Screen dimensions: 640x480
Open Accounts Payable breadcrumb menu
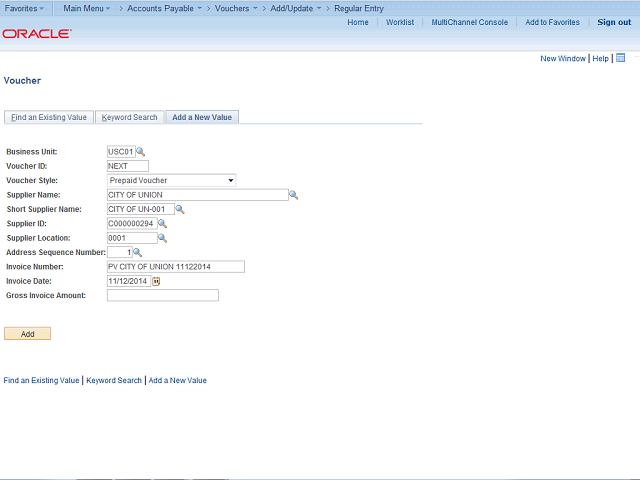click(x=164, y=8)
